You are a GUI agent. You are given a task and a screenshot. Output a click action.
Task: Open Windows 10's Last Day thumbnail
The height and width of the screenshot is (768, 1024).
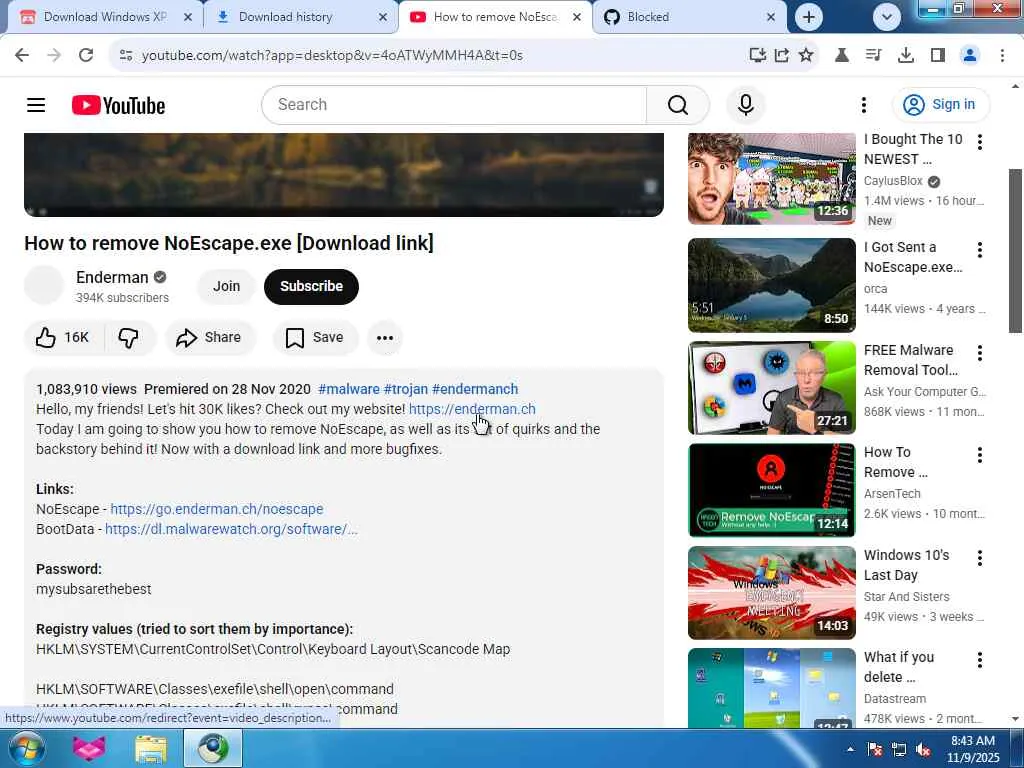tap(771, 593)
